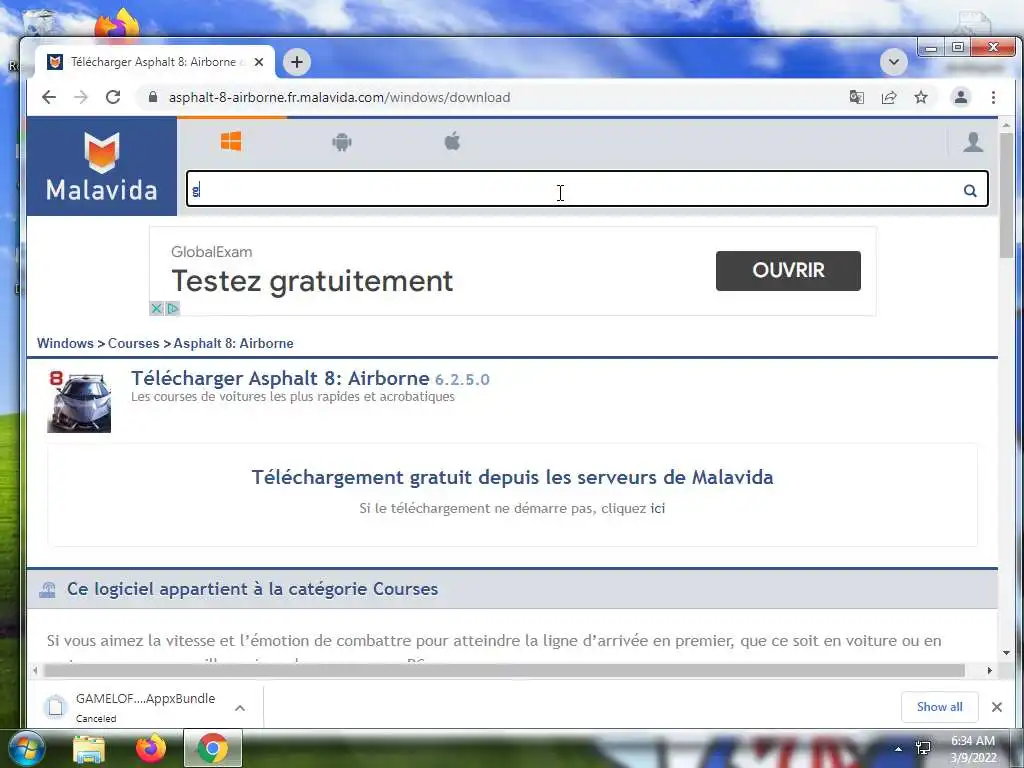The height and width of the screenshot is (768, 1024).
Task: Click the search magnifier icon
Action: pyautogui.click(x=970, y=190)
